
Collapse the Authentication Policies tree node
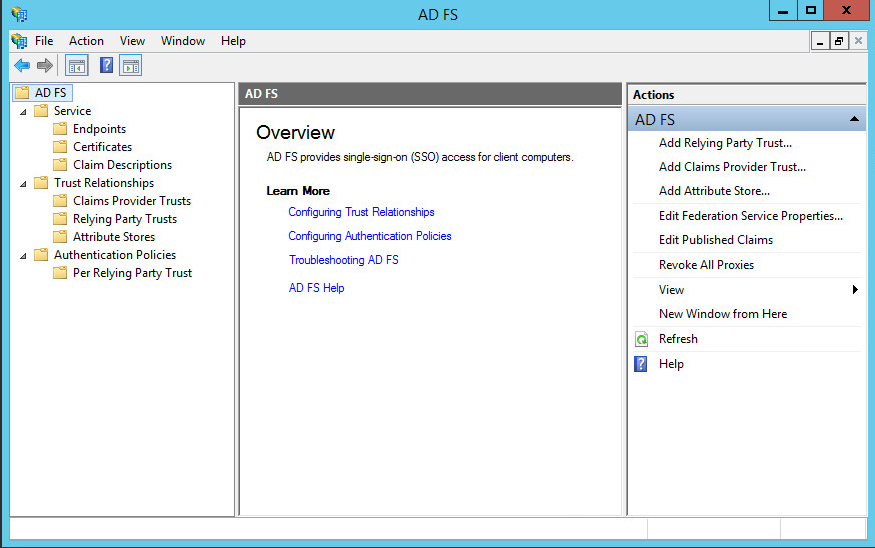23,256
